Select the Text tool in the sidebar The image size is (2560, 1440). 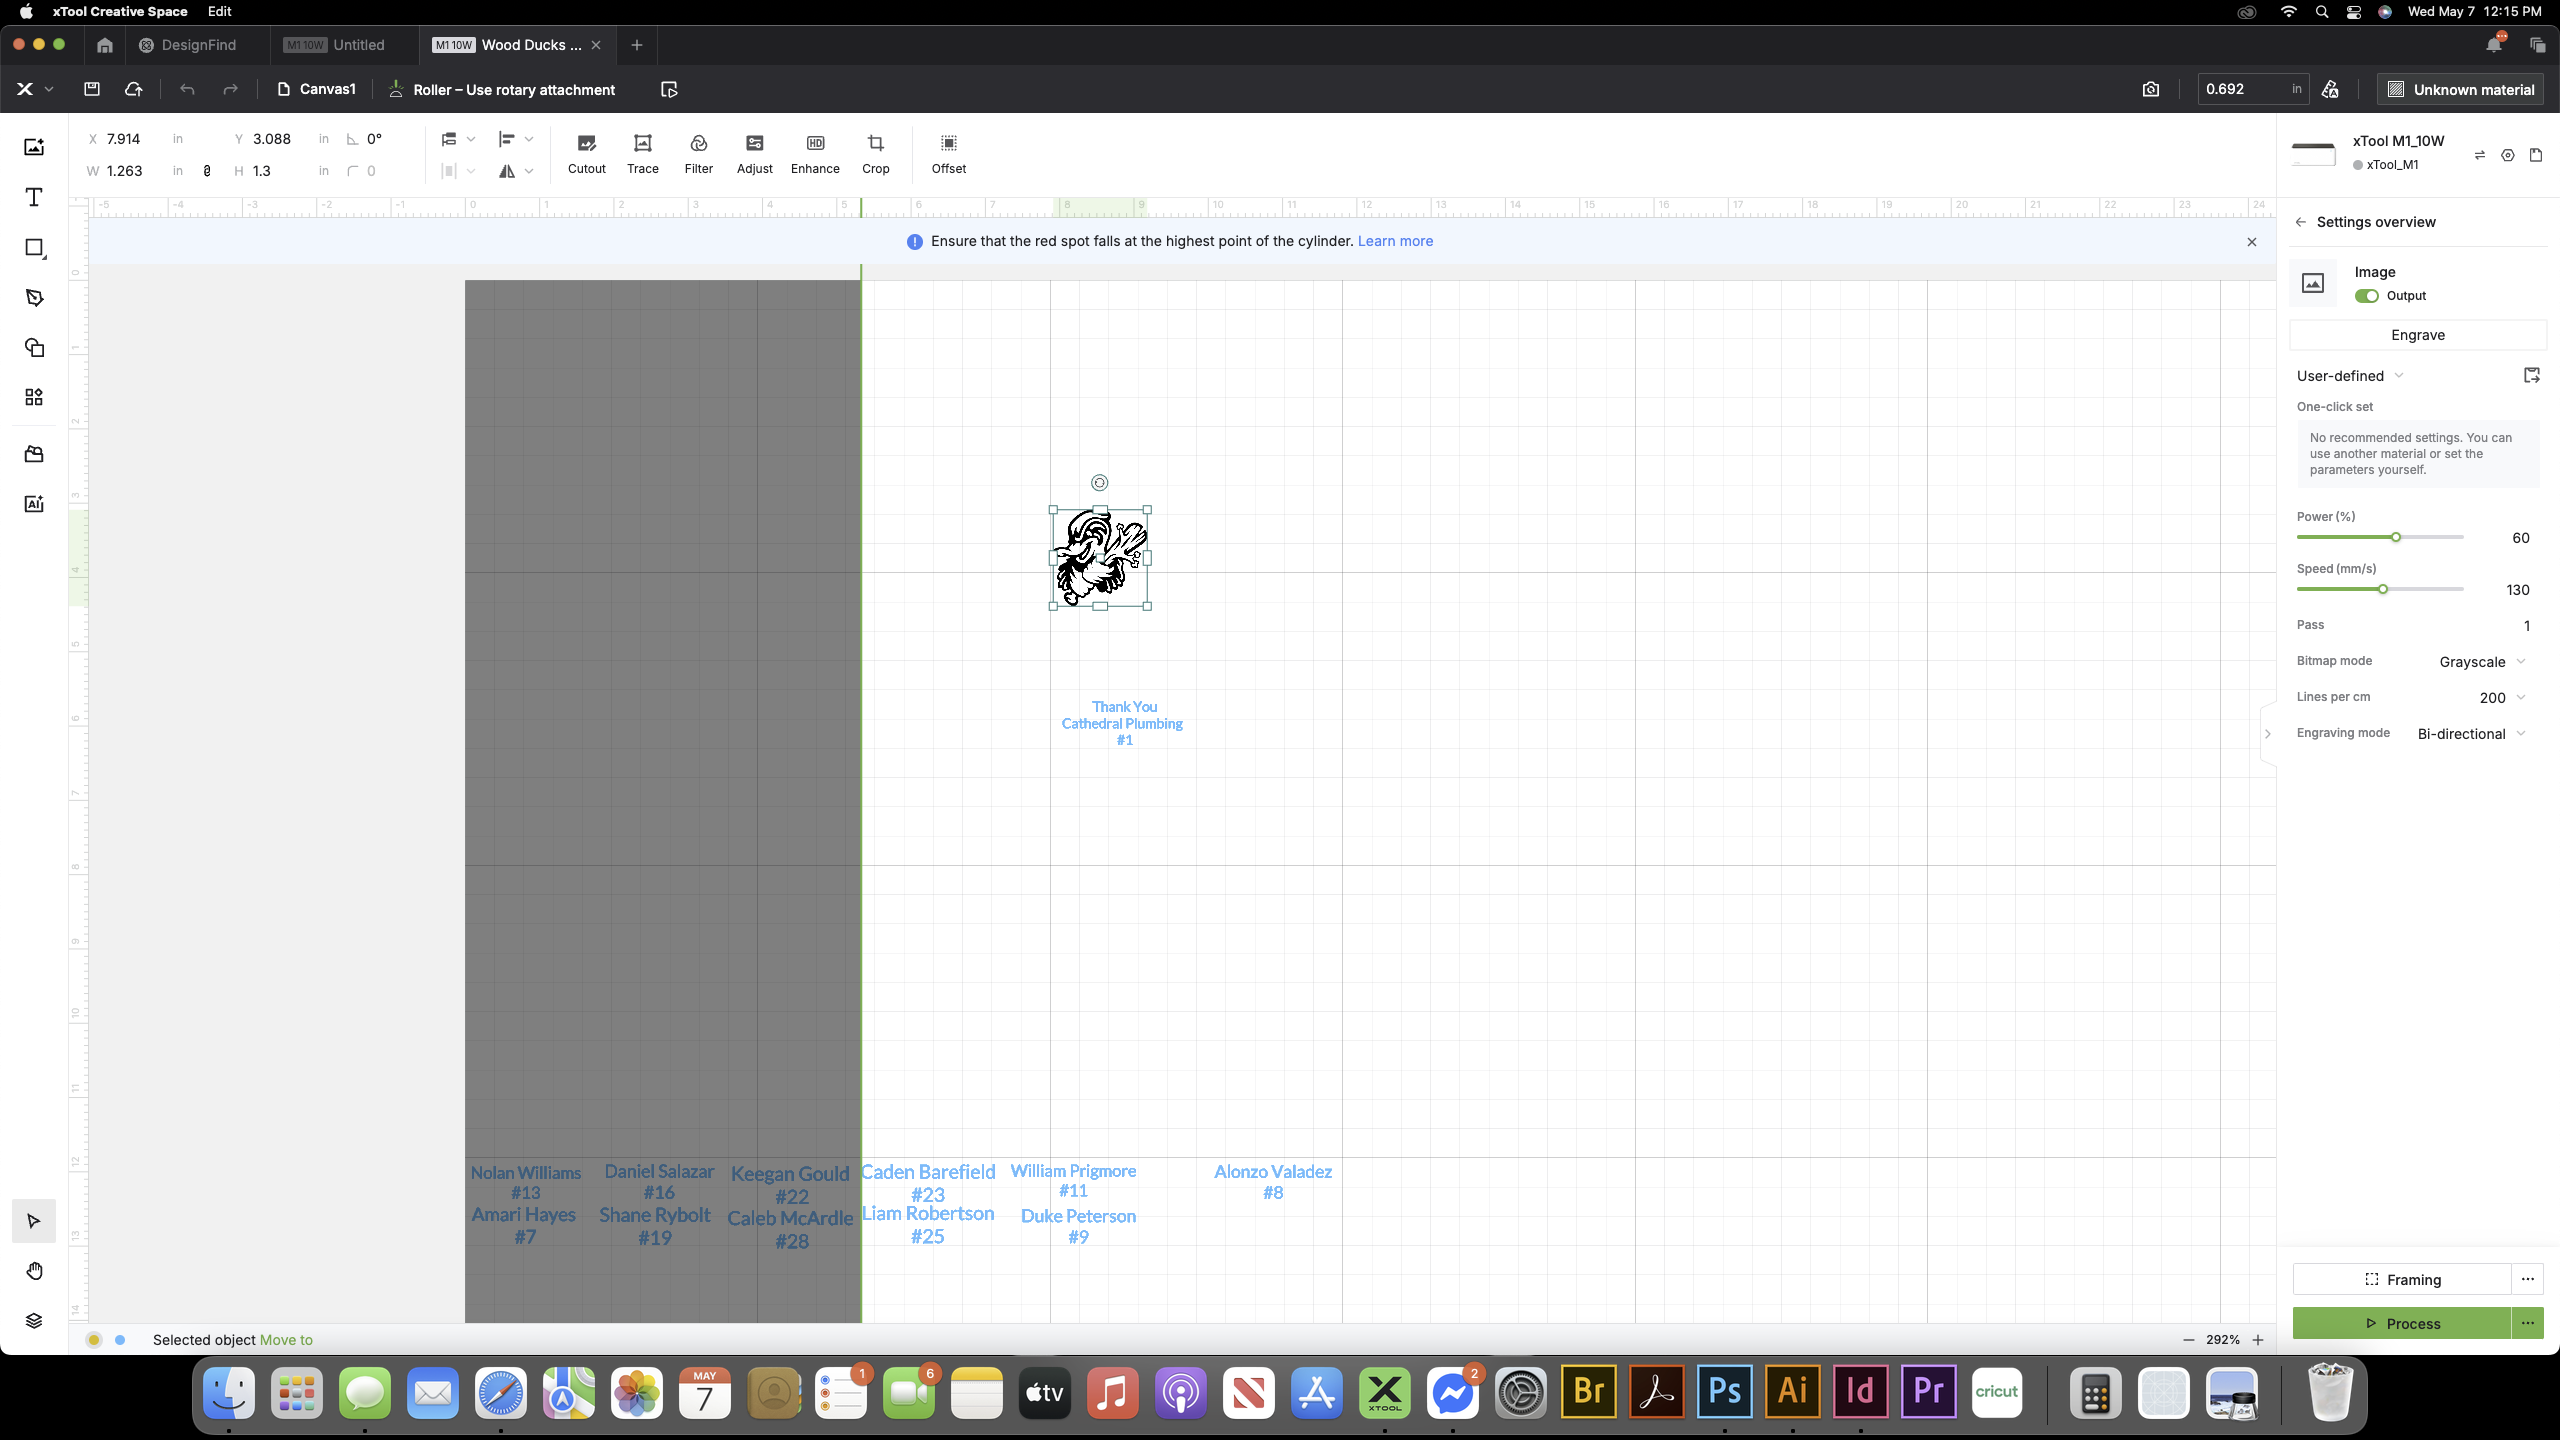pyautogui.click(x=34, y=197)
